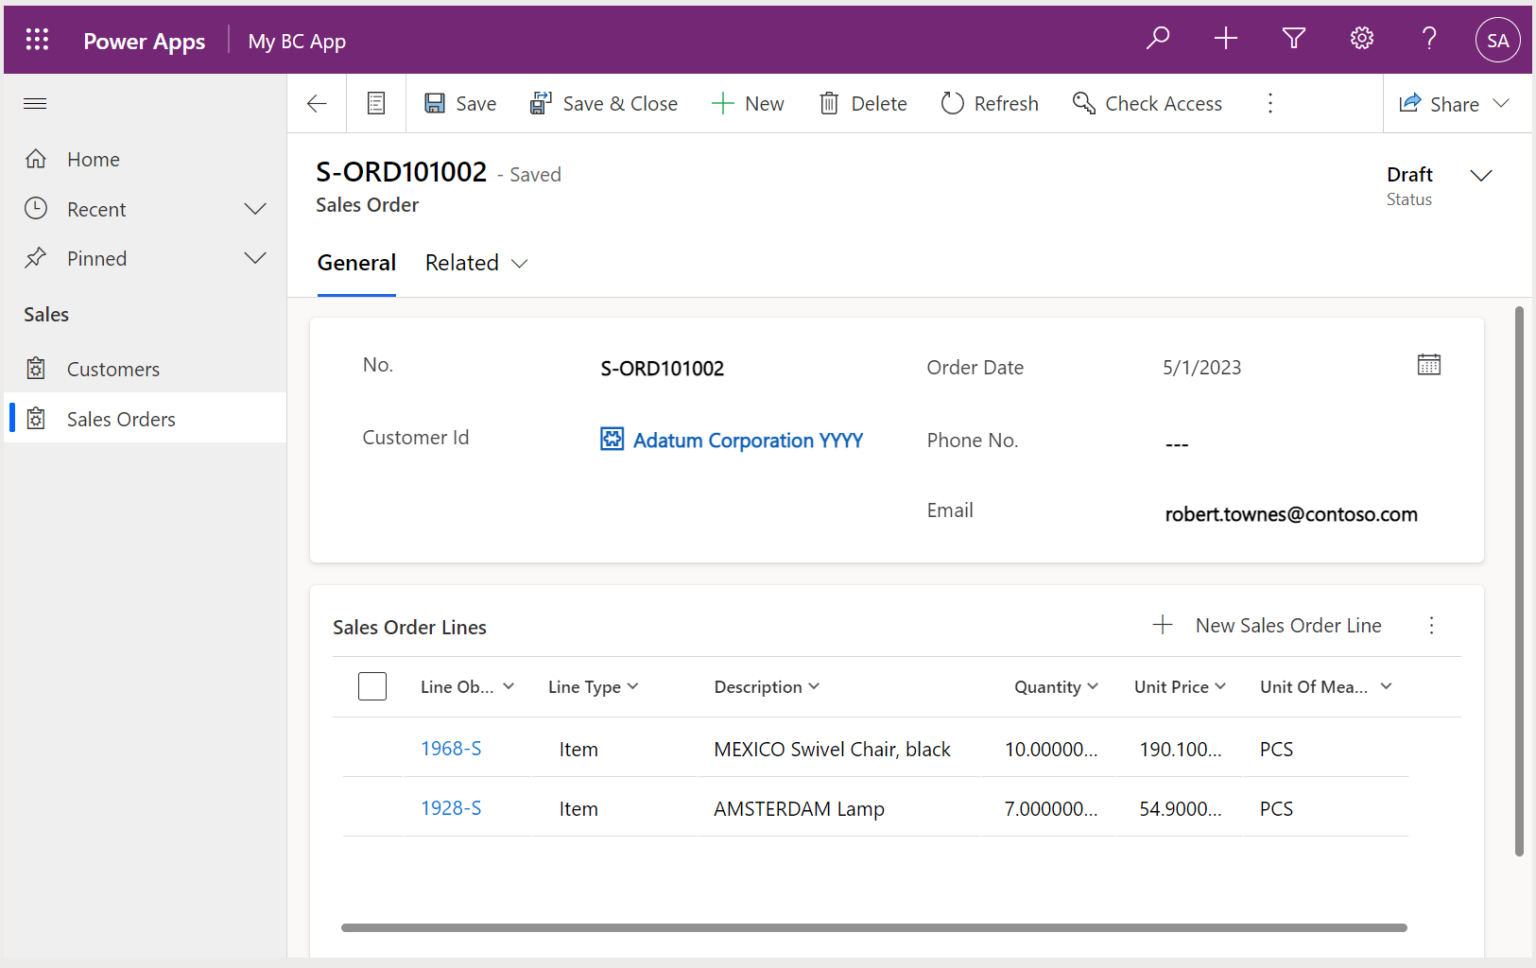The height and width of the screenshot is (968, 1536).
Task: Click the My BC App title
Action: [x=297, y=41]
